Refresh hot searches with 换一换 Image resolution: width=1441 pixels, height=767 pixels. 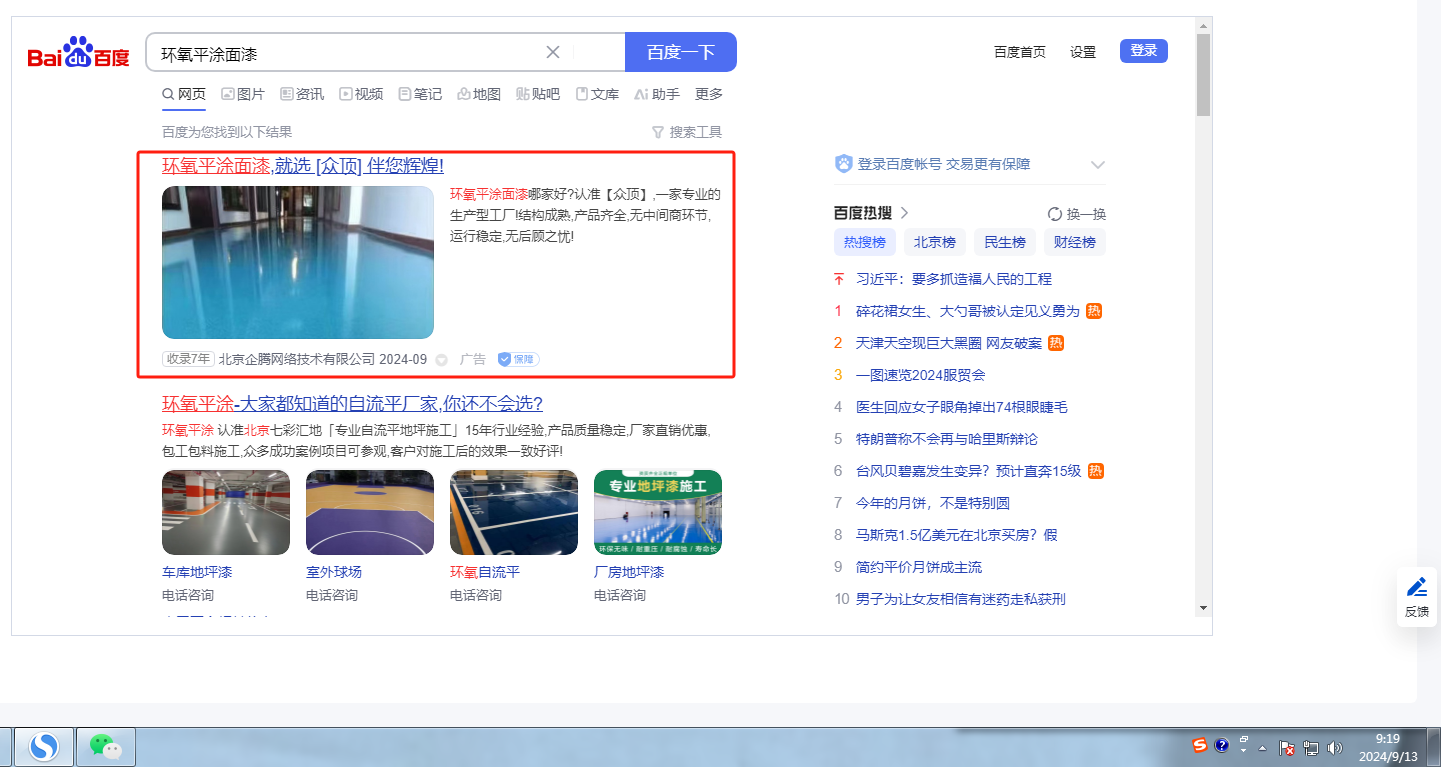[1077, 214]
